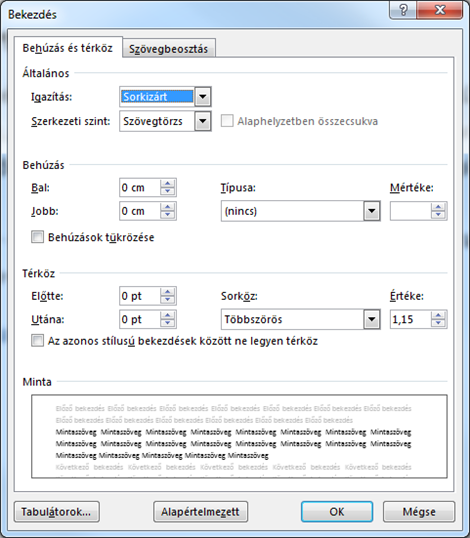The width and height of the screenshot is (470, 538).
Task: Click the Mértéke value field
Action: click(411, 211)
